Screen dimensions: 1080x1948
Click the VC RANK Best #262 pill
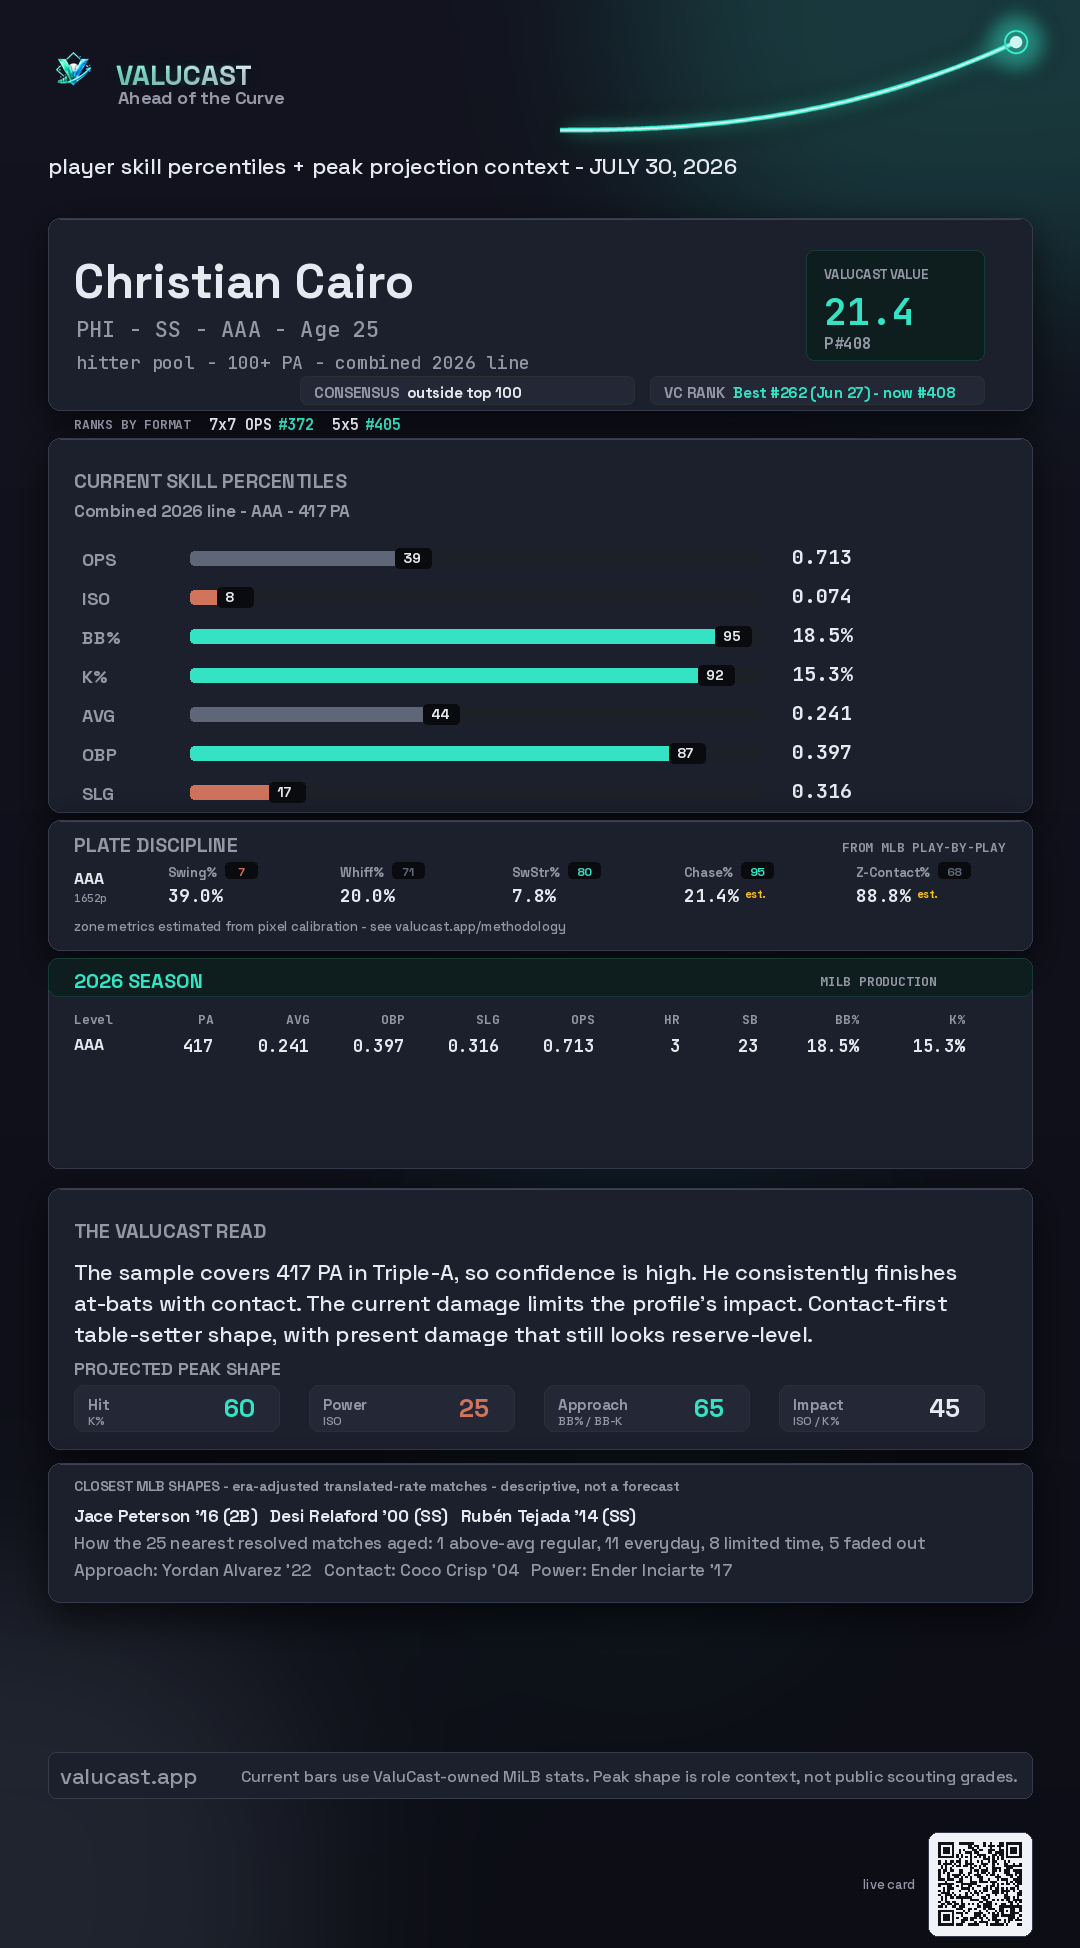point(817,392)
